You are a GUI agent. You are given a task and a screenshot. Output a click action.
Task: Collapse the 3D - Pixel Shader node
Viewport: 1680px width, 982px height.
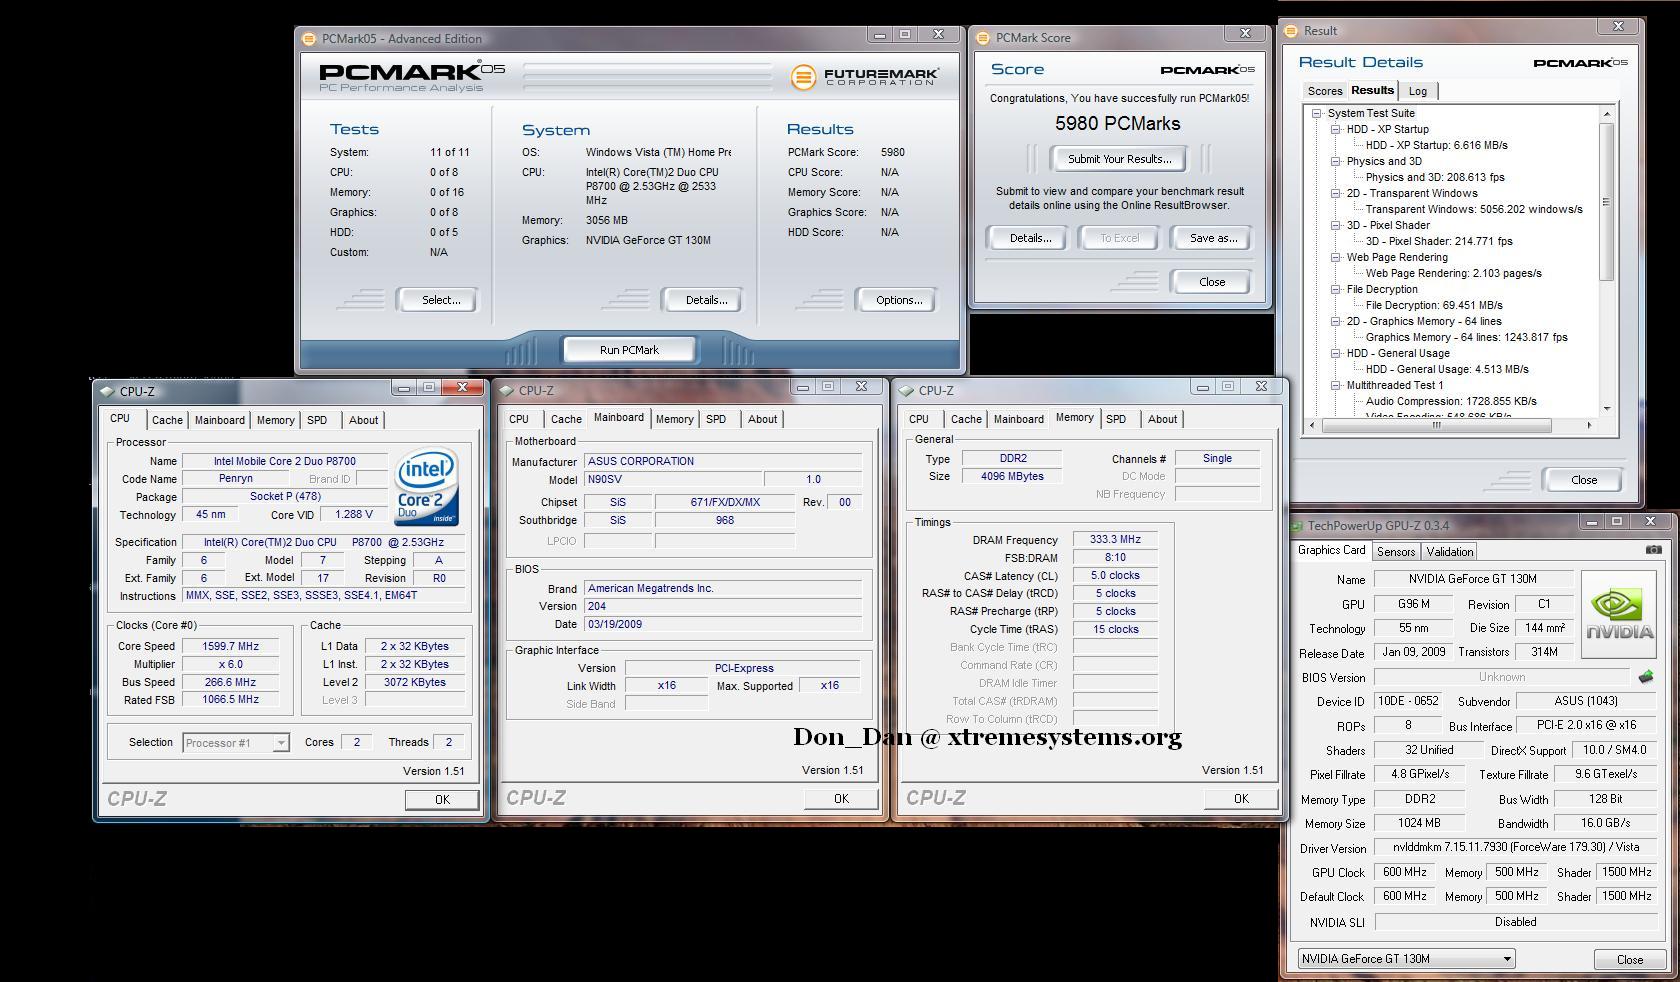pos(1335,225)
